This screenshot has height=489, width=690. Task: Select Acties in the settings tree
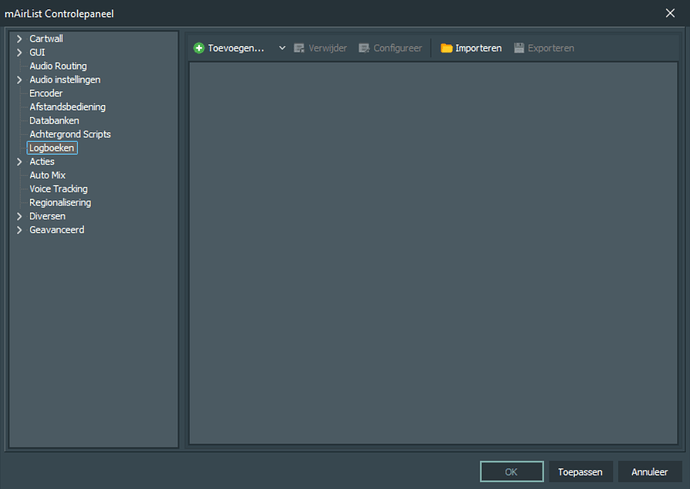point(42,162)
